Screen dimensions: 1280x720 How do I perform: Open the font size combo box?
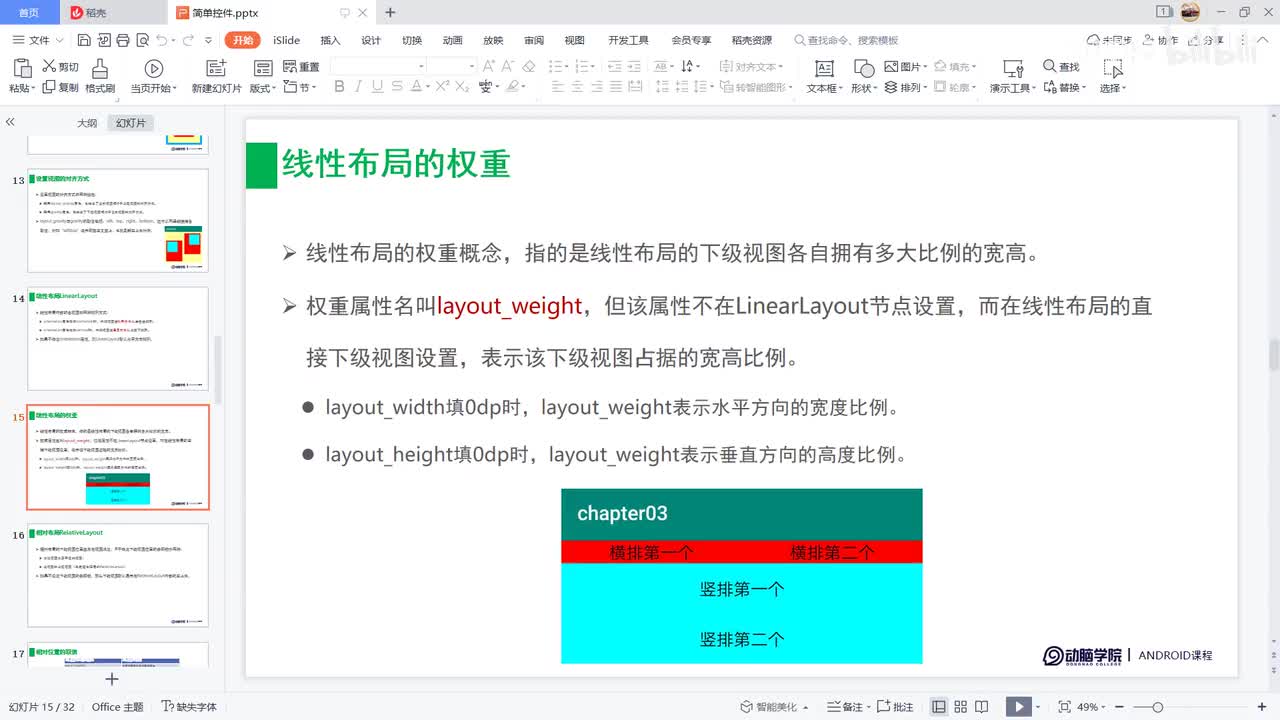tap(453, 66)
